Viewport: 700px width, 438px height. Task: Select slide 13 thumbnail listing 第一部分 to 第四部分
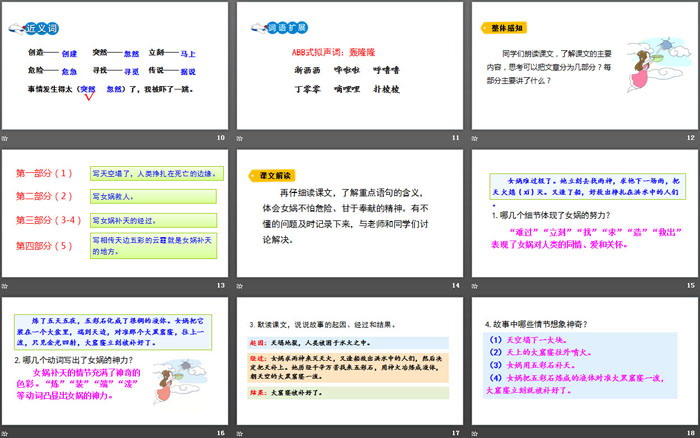click(115, 213)
